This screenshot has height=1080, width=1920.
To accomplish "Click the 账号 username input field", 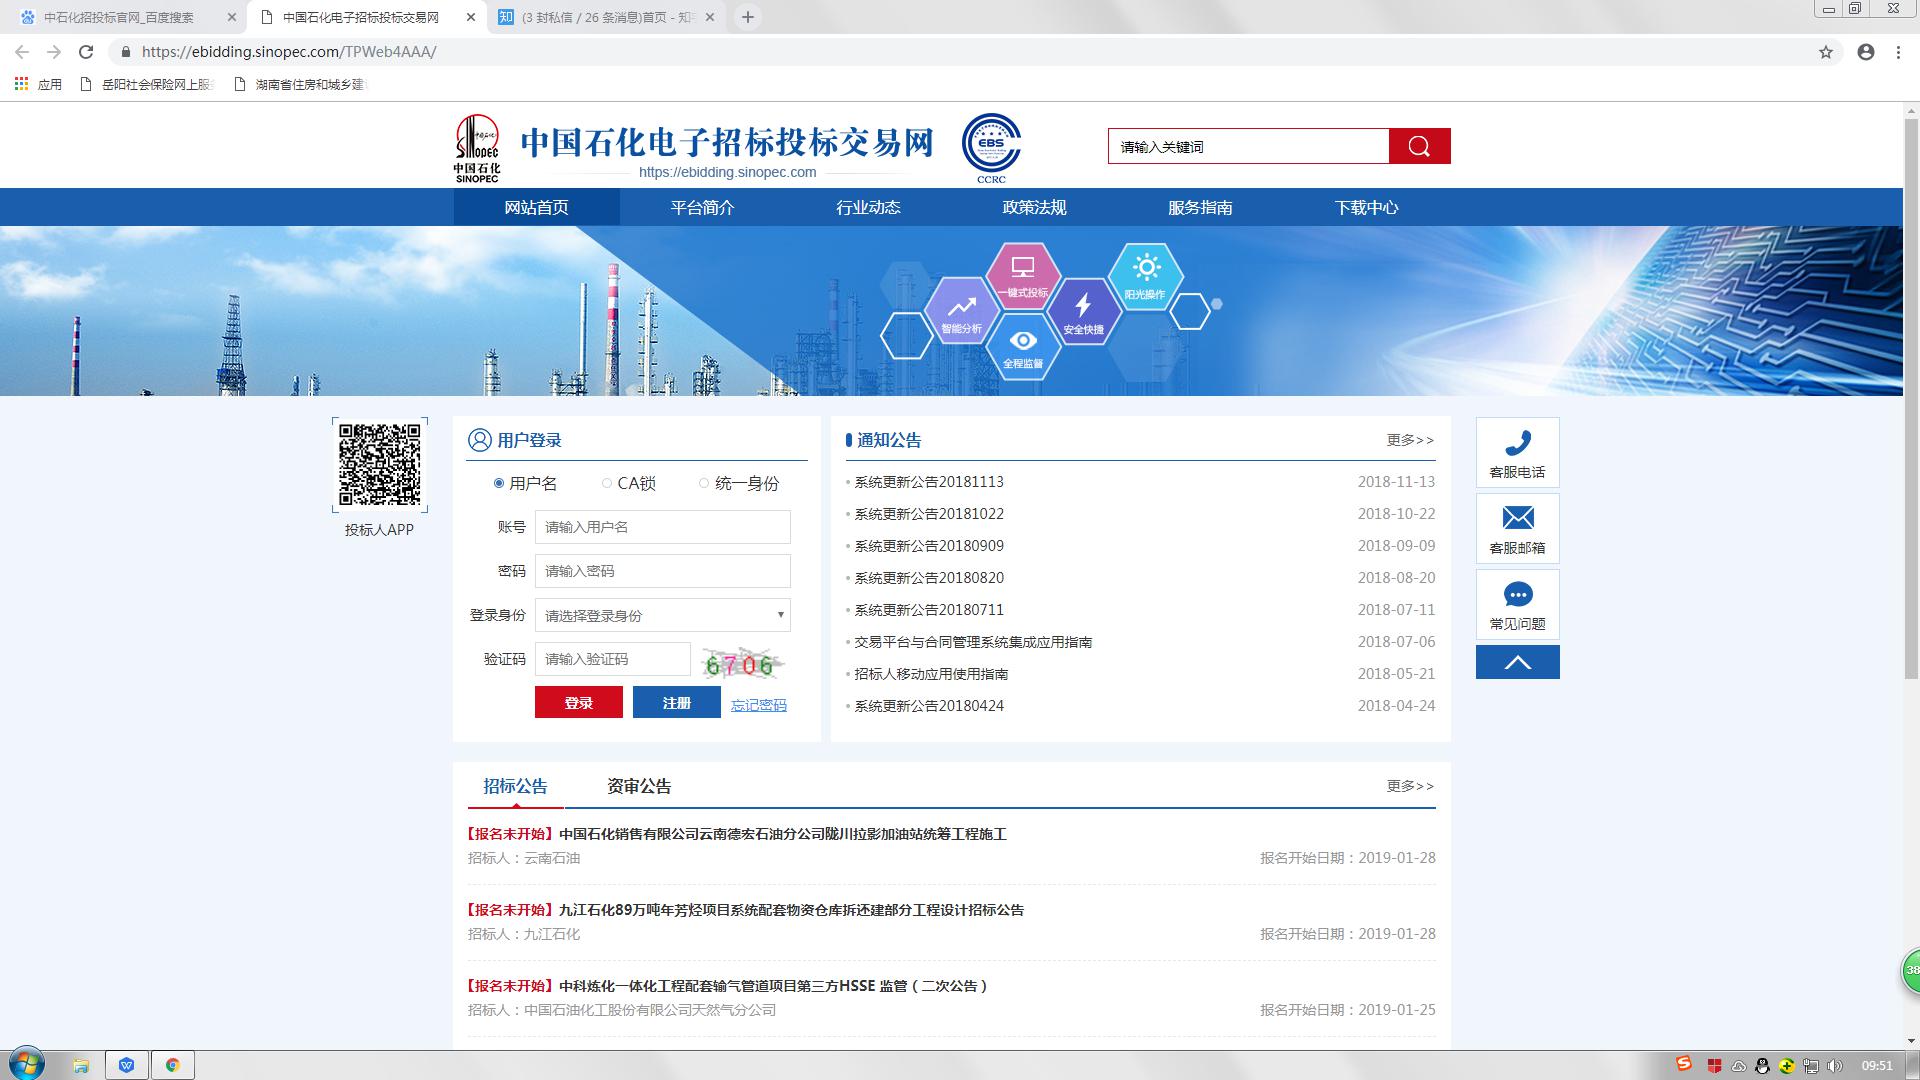I will pyautogui.click(x=662, y=527).
